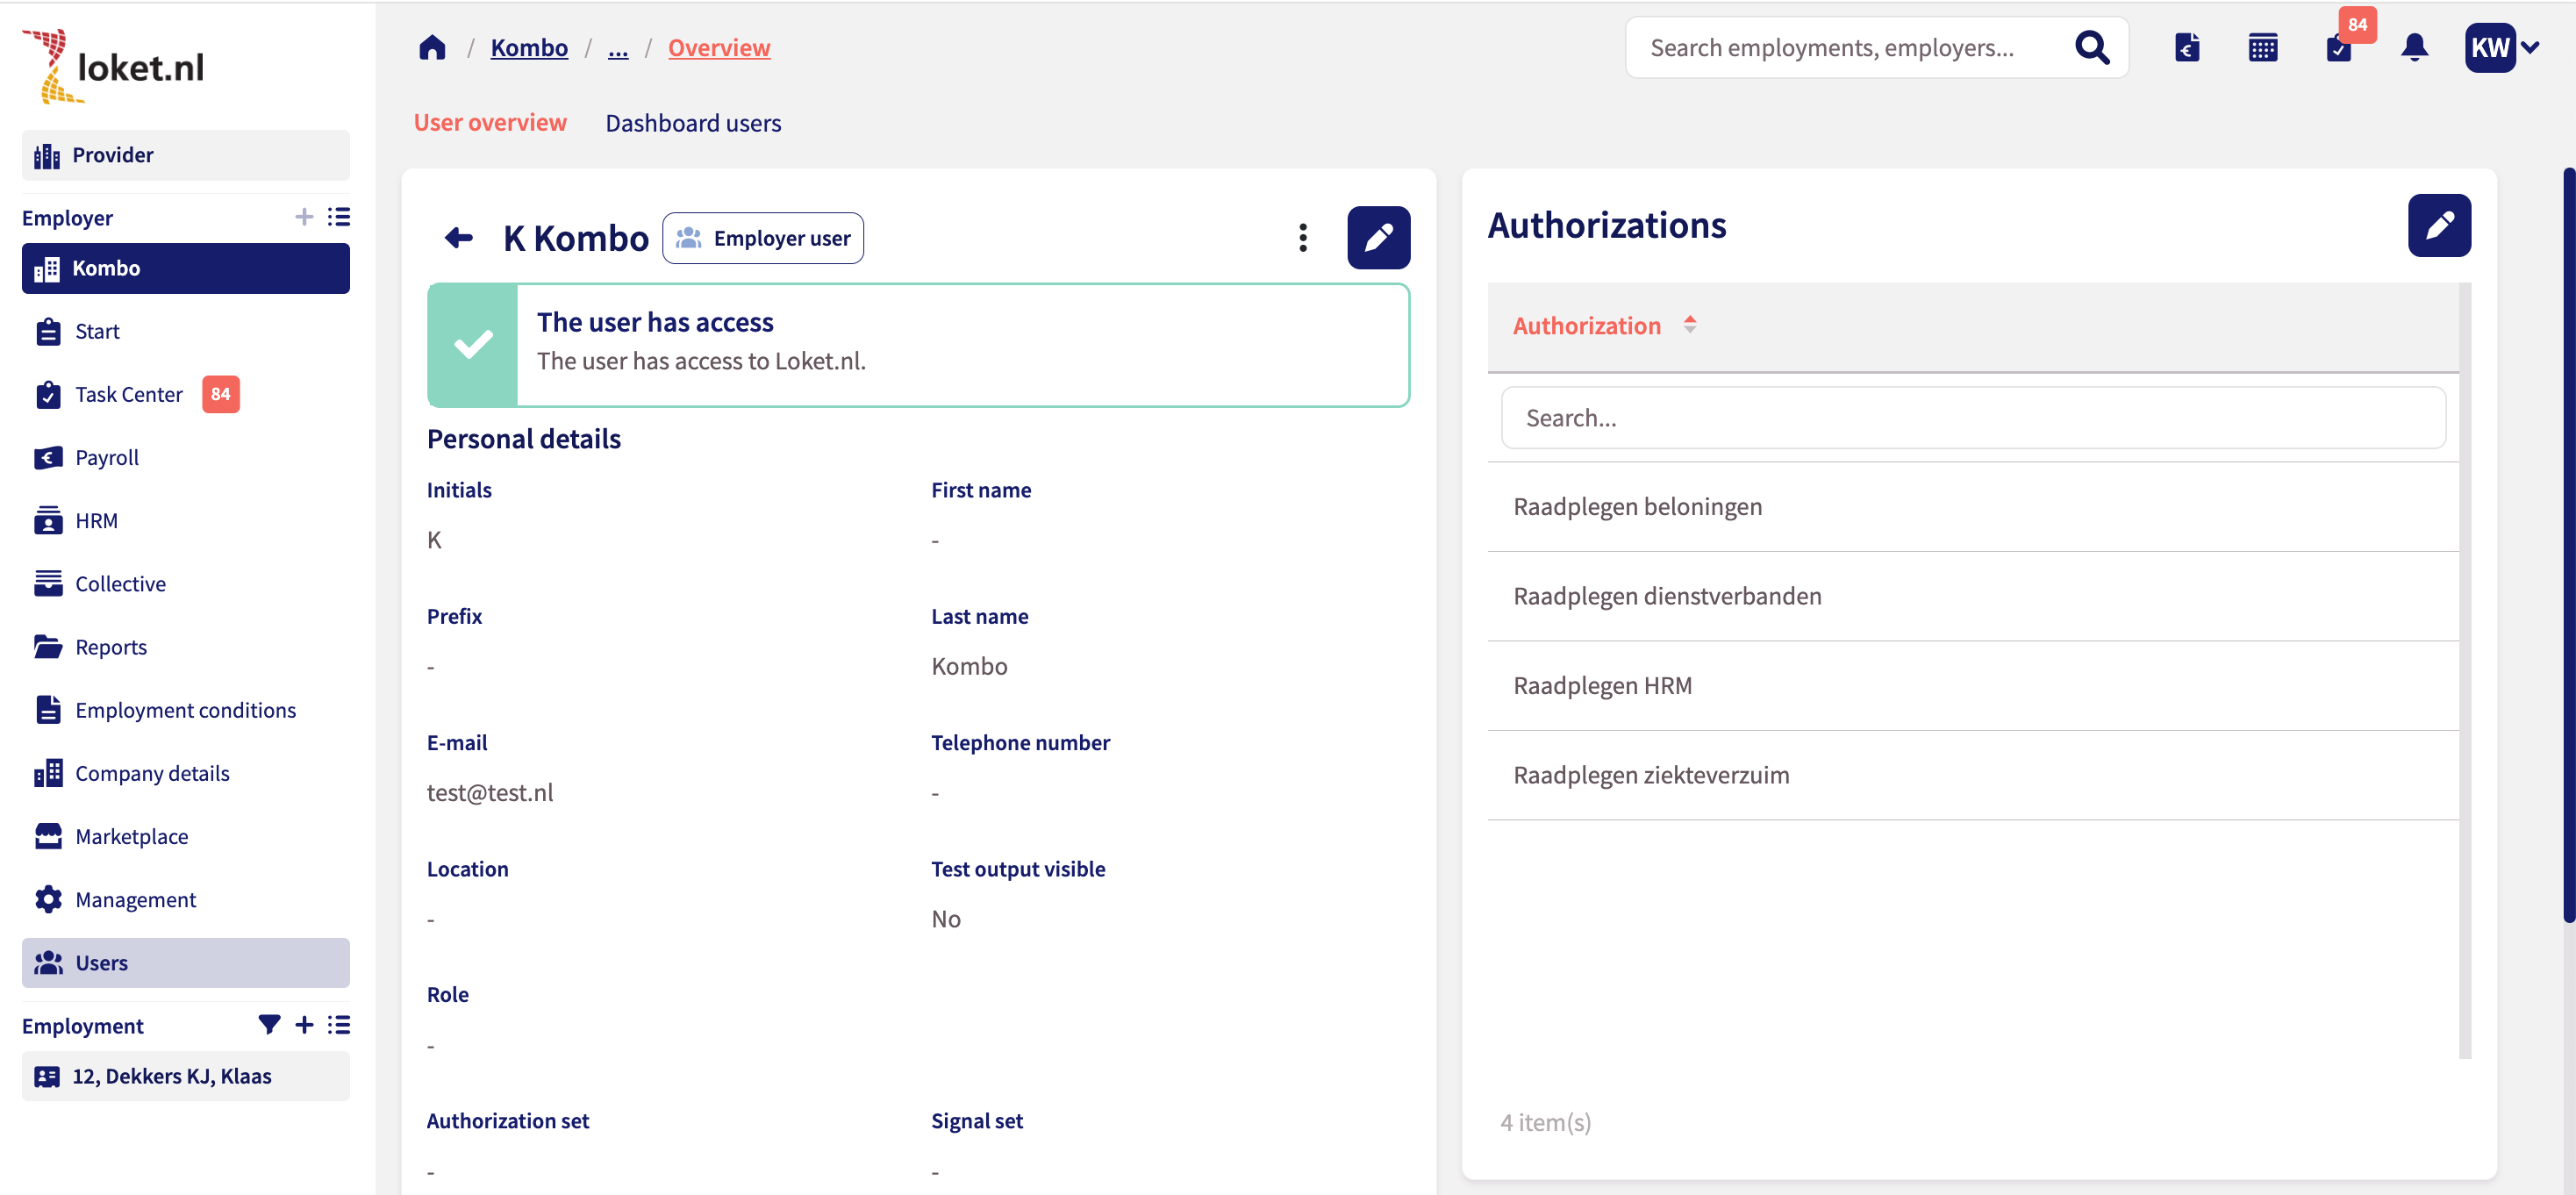This screenshot has width=2576, height=1195.
Task: Click the home icon in breadcrumb
Action: click(432, 47)
